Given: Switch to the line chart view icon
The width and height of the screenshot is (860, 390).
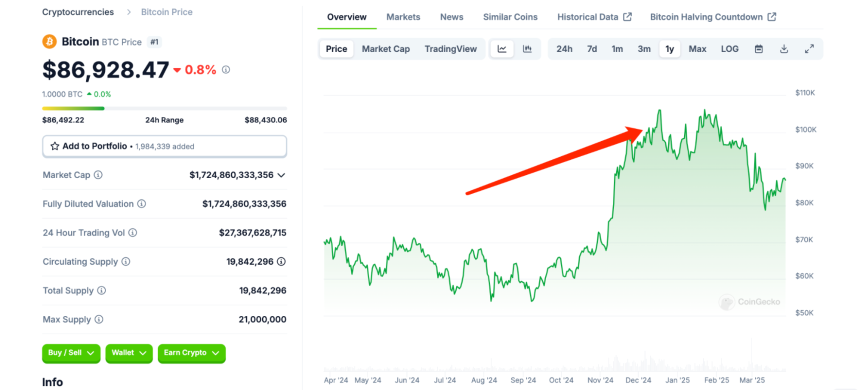Looking at the screenshot, I should point(502,49).
